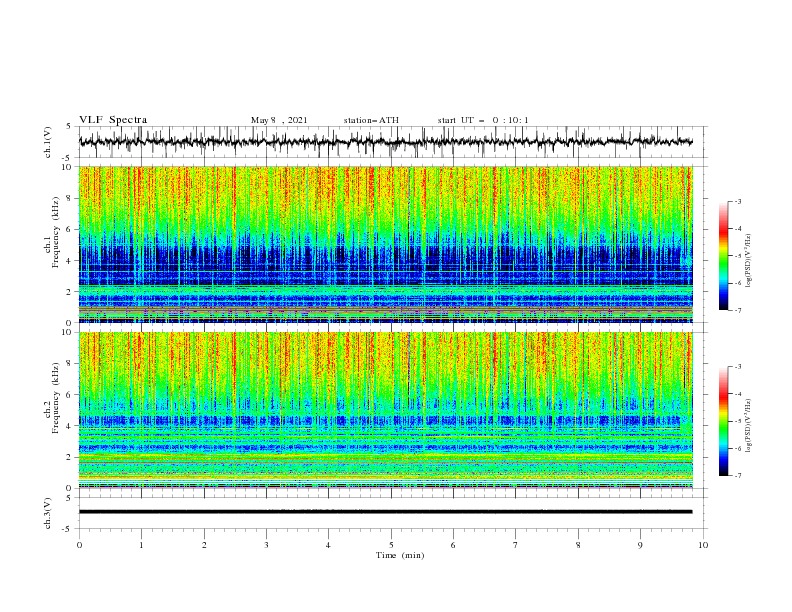
Task: Click the "-7" tick on ch.1 colorbar
Action: 737,310
